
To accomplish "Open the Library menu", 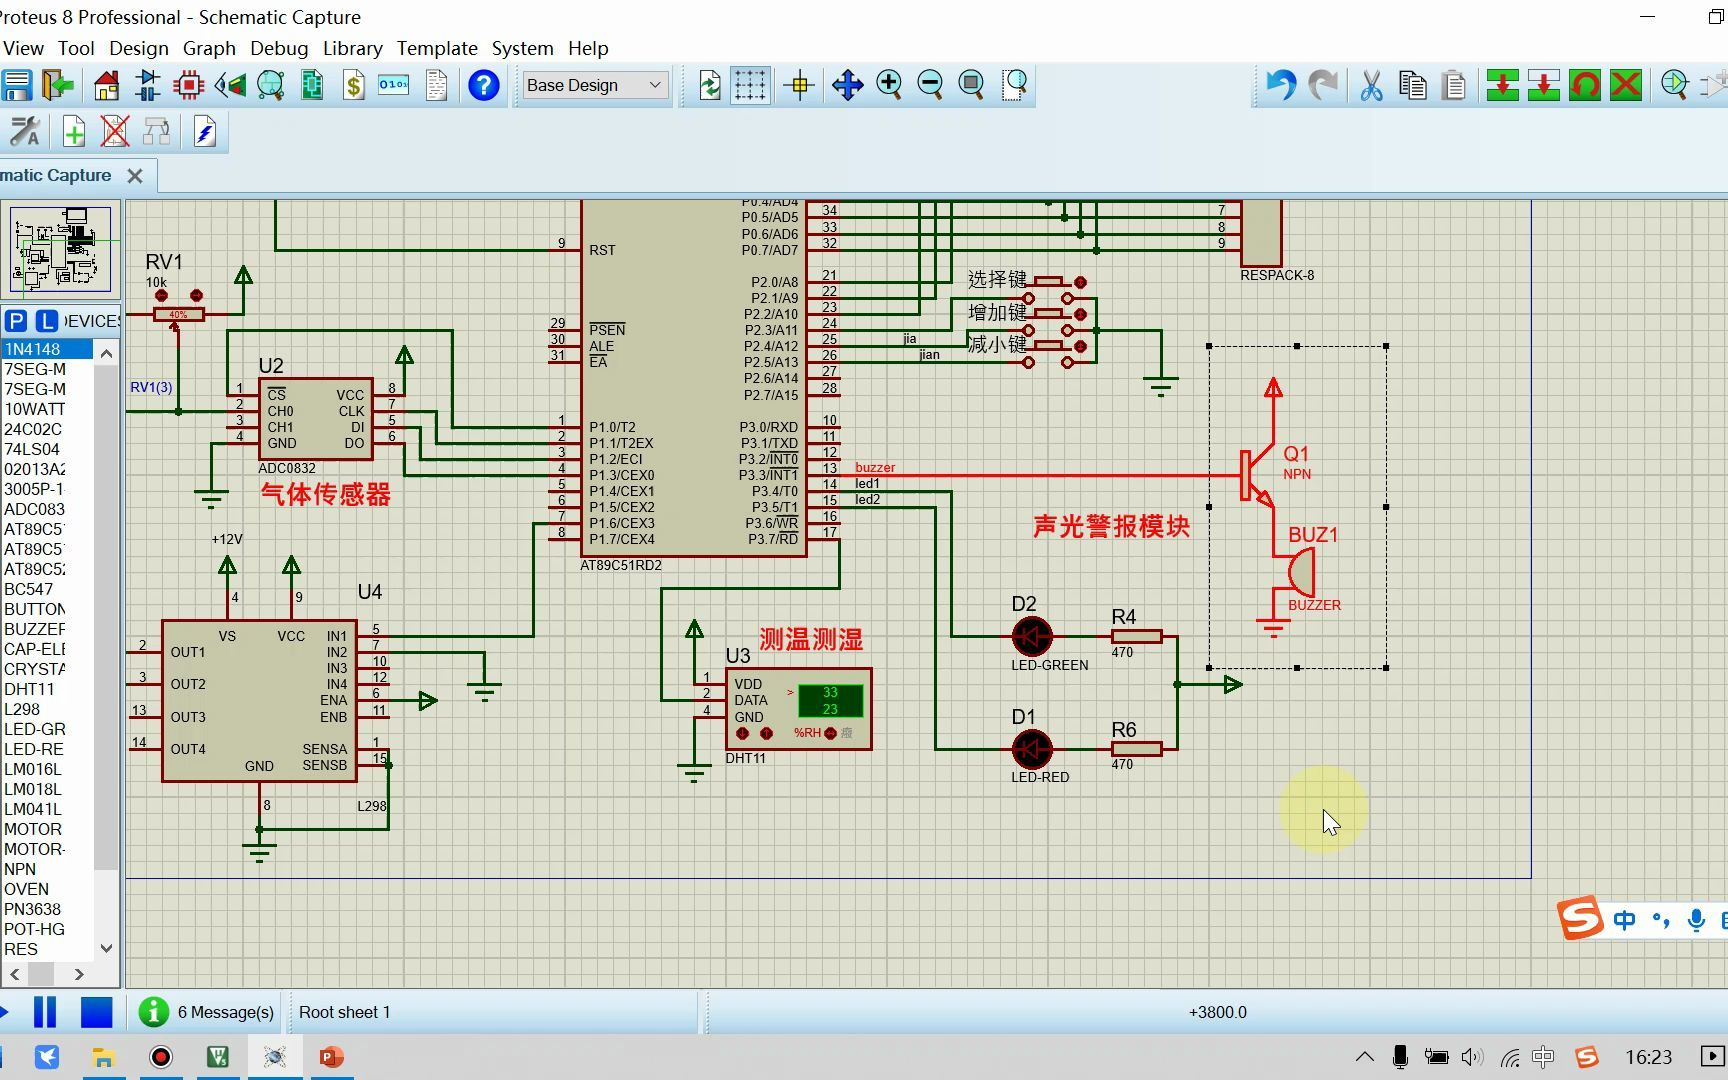I will point(352,48).
